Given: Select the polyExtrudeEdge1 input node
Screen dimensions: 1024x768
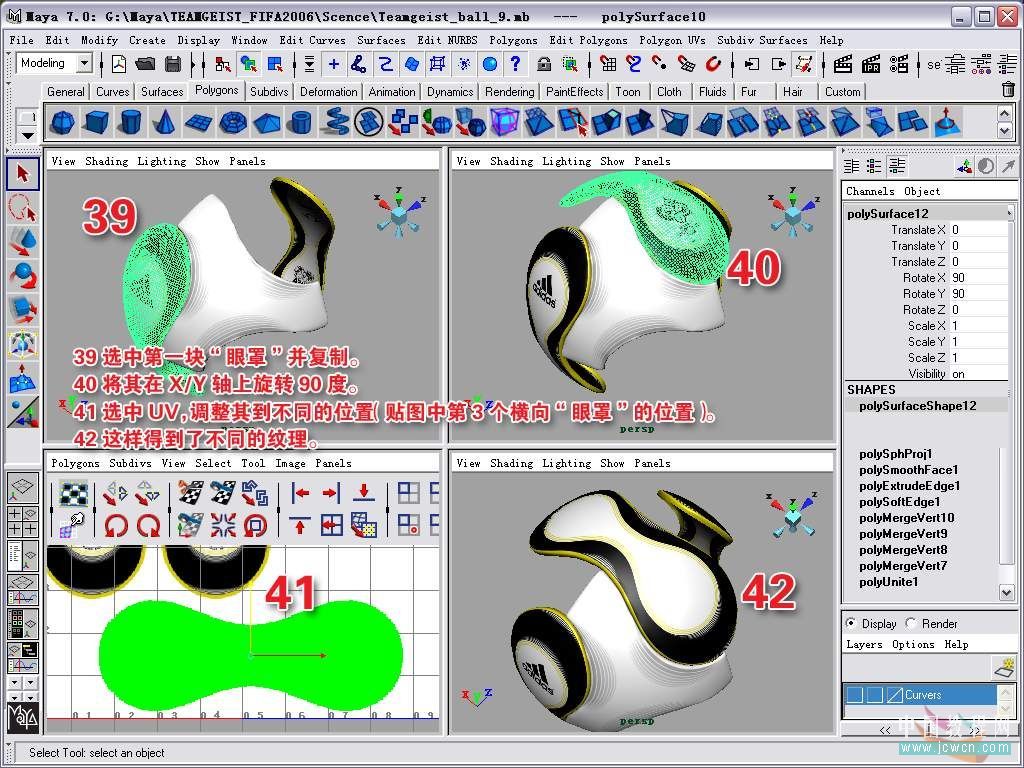Looking at the screenshot, I should [x=910, y=486].
